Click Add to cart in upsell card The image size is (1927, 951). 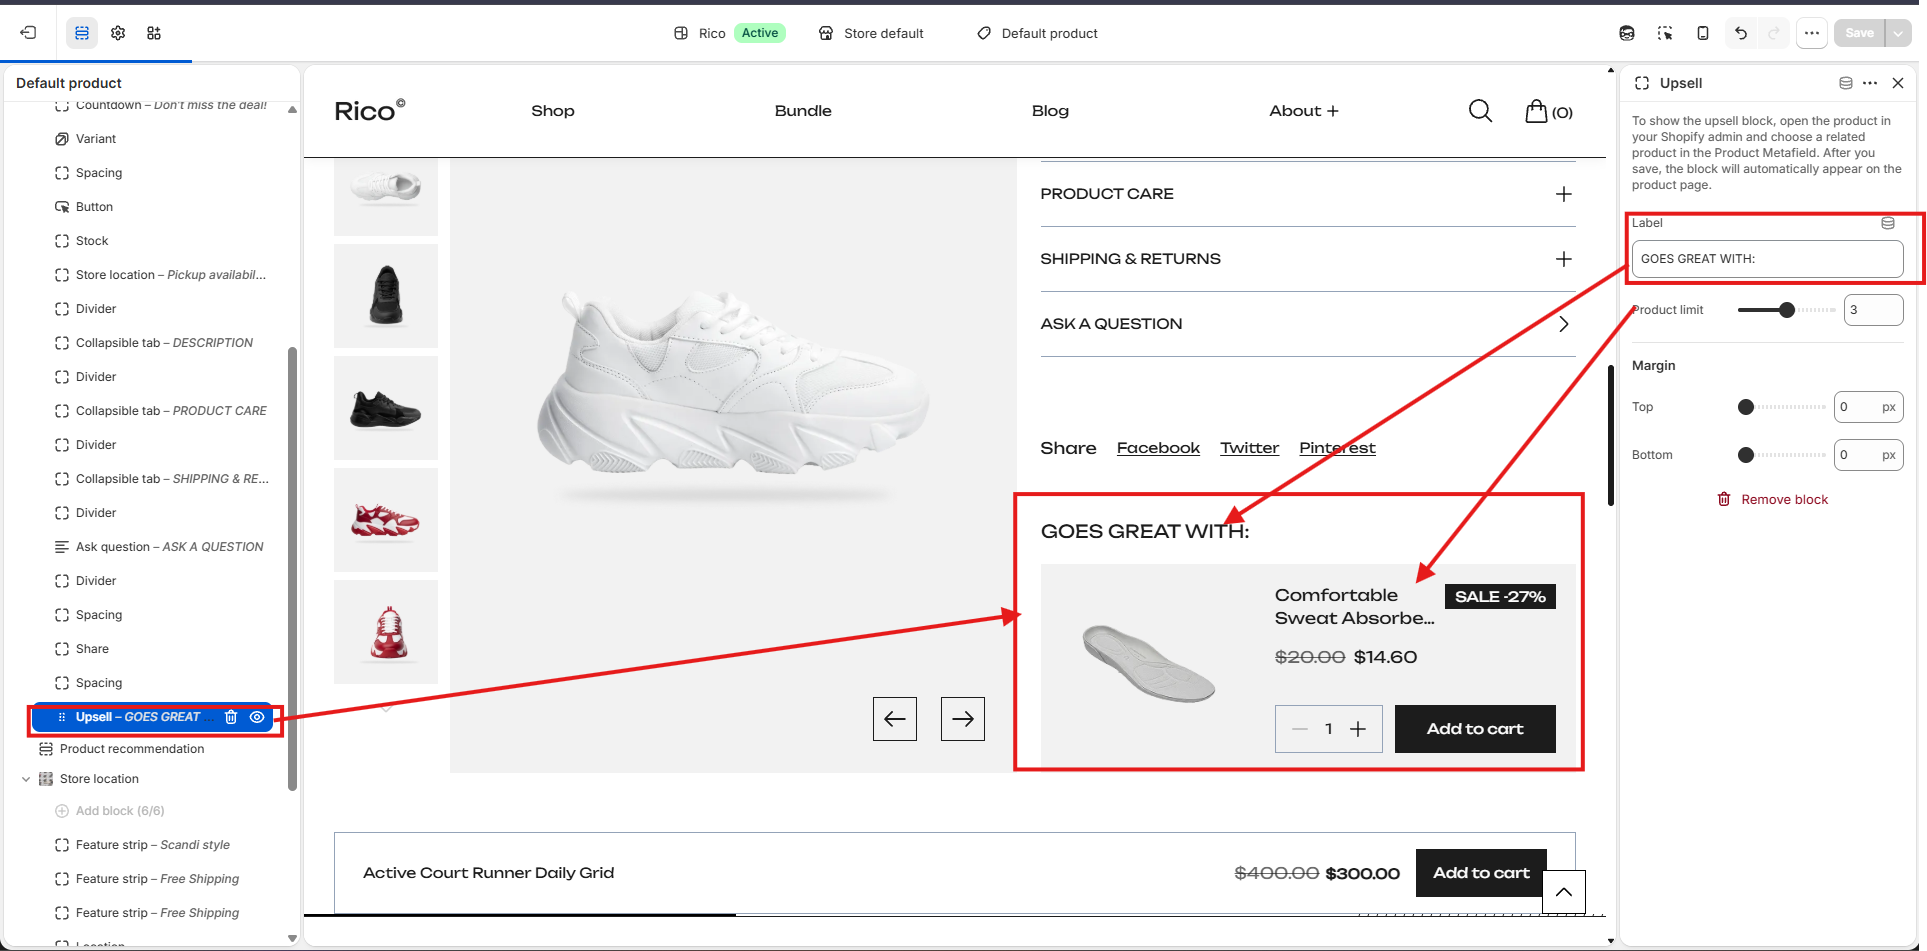coord(1475,729)
